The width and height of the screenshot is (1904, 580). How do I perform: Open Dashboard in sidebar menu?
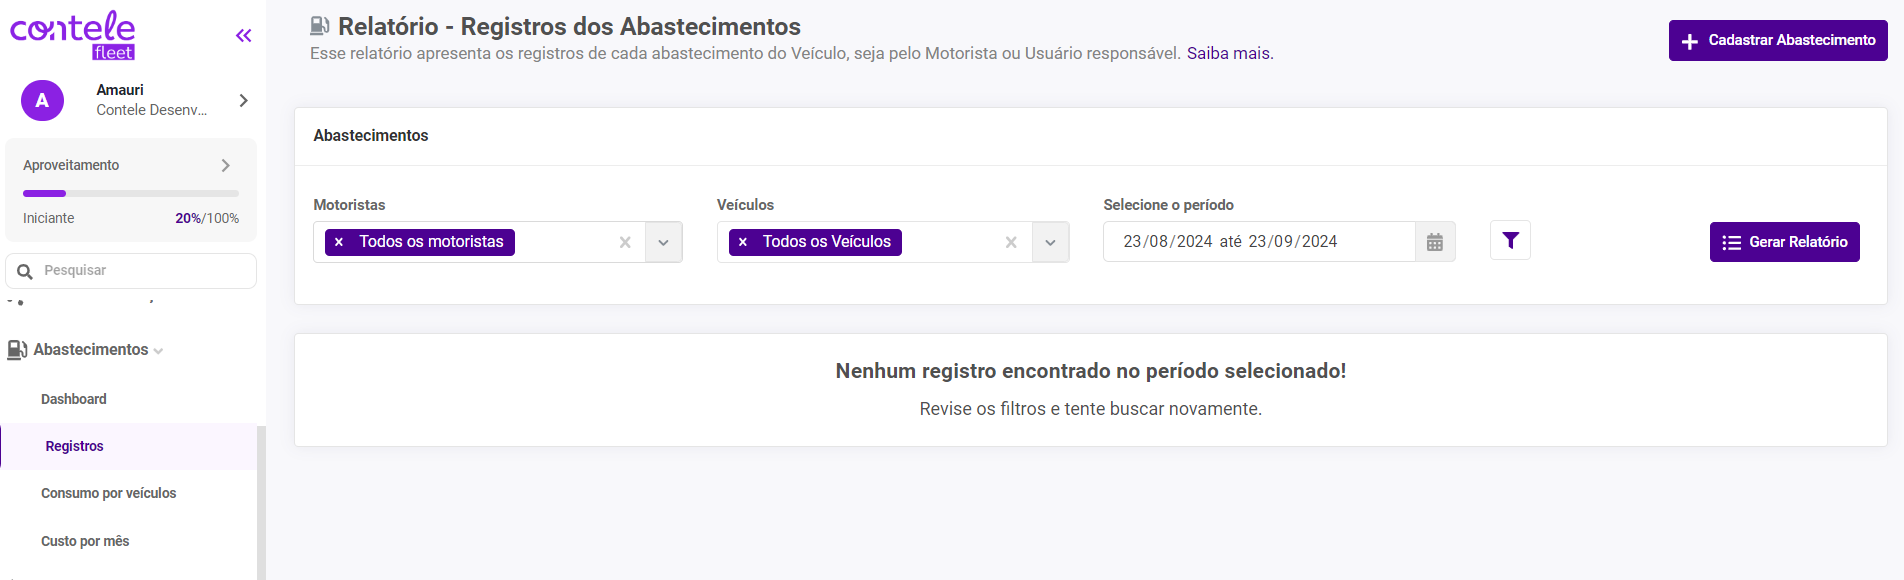tap(74, 399)
